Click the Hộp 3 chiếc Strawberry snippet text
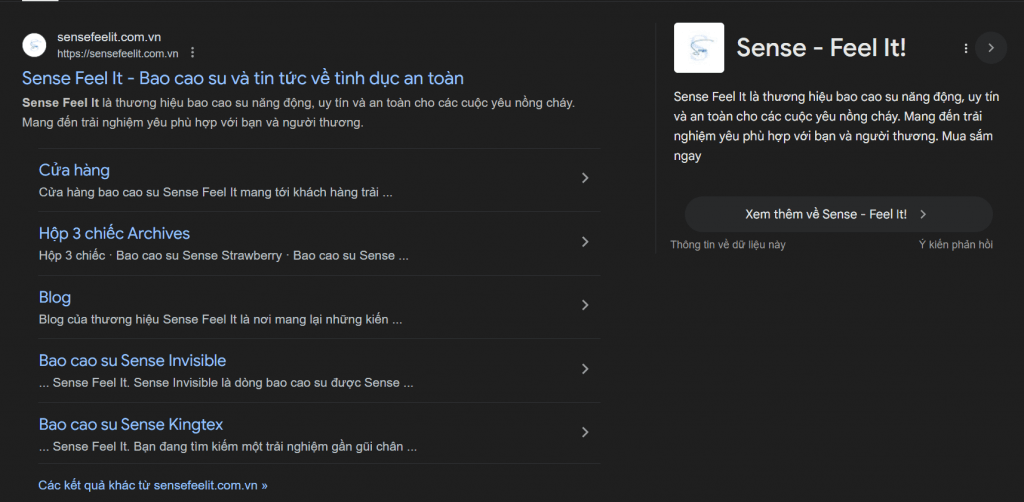The width and height of the screenshot is (1024, 502). (223, 256)
